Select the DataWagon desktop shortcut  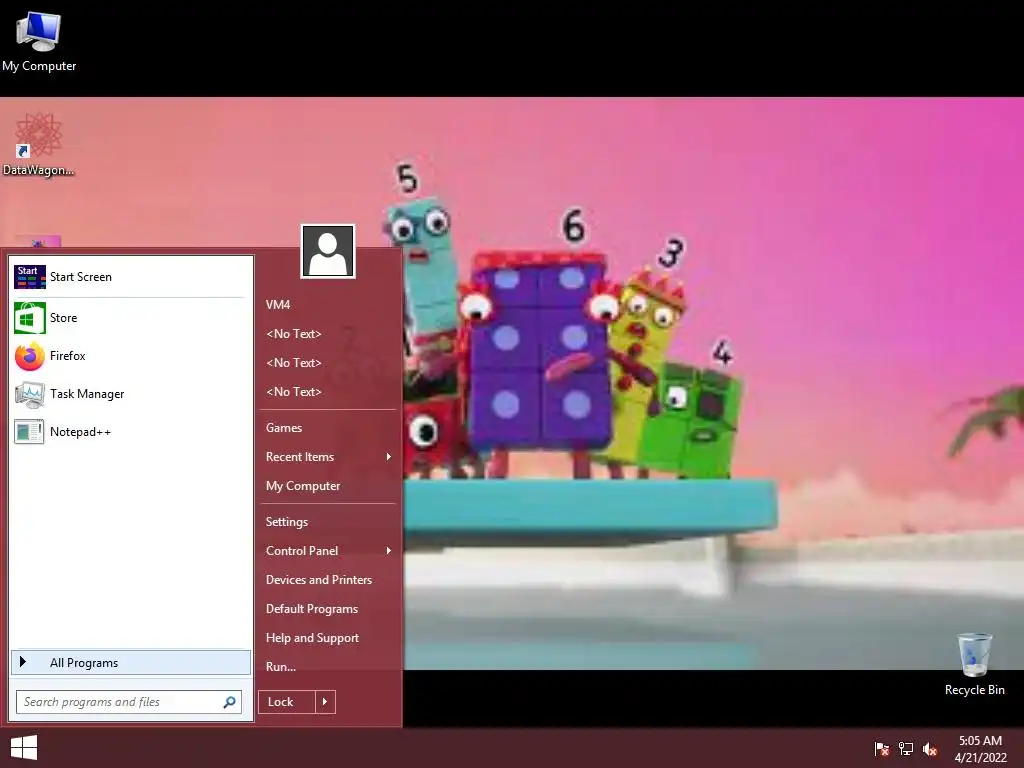pyautogui.click(x=39, y=144)
